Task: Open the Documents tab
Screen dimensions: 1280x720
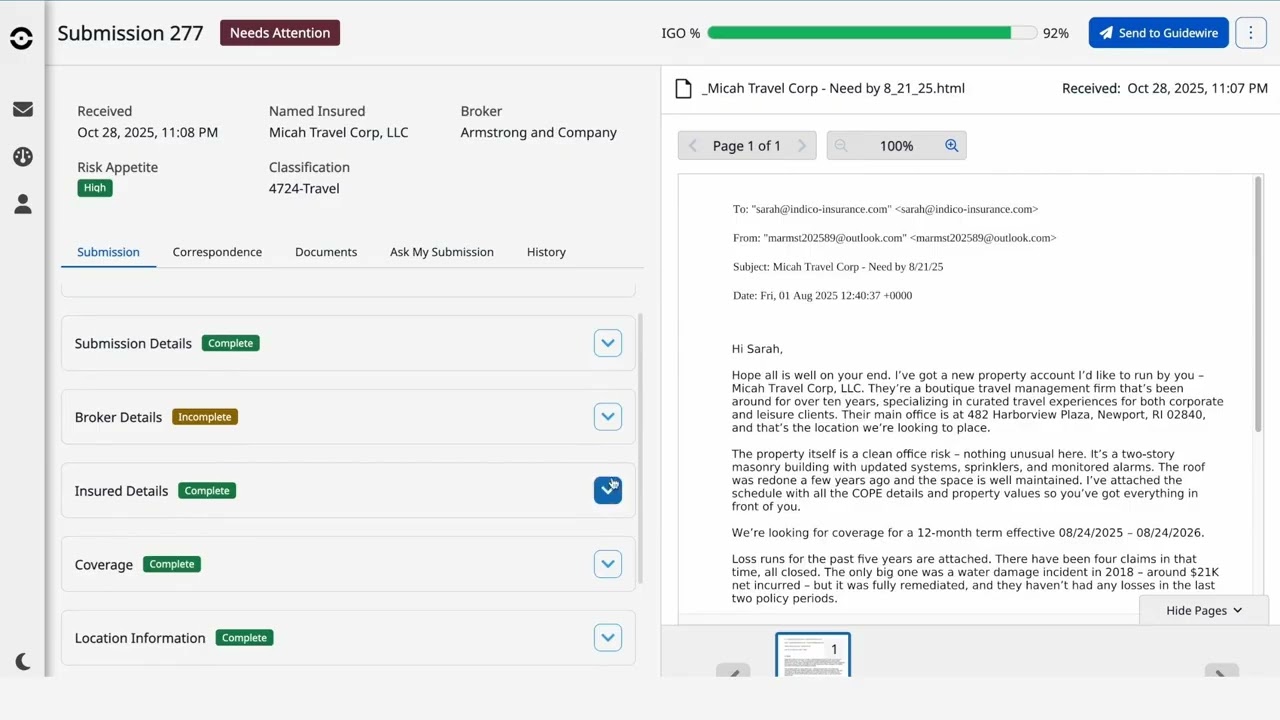Action: pyautogui.click(x=326, y=252)
